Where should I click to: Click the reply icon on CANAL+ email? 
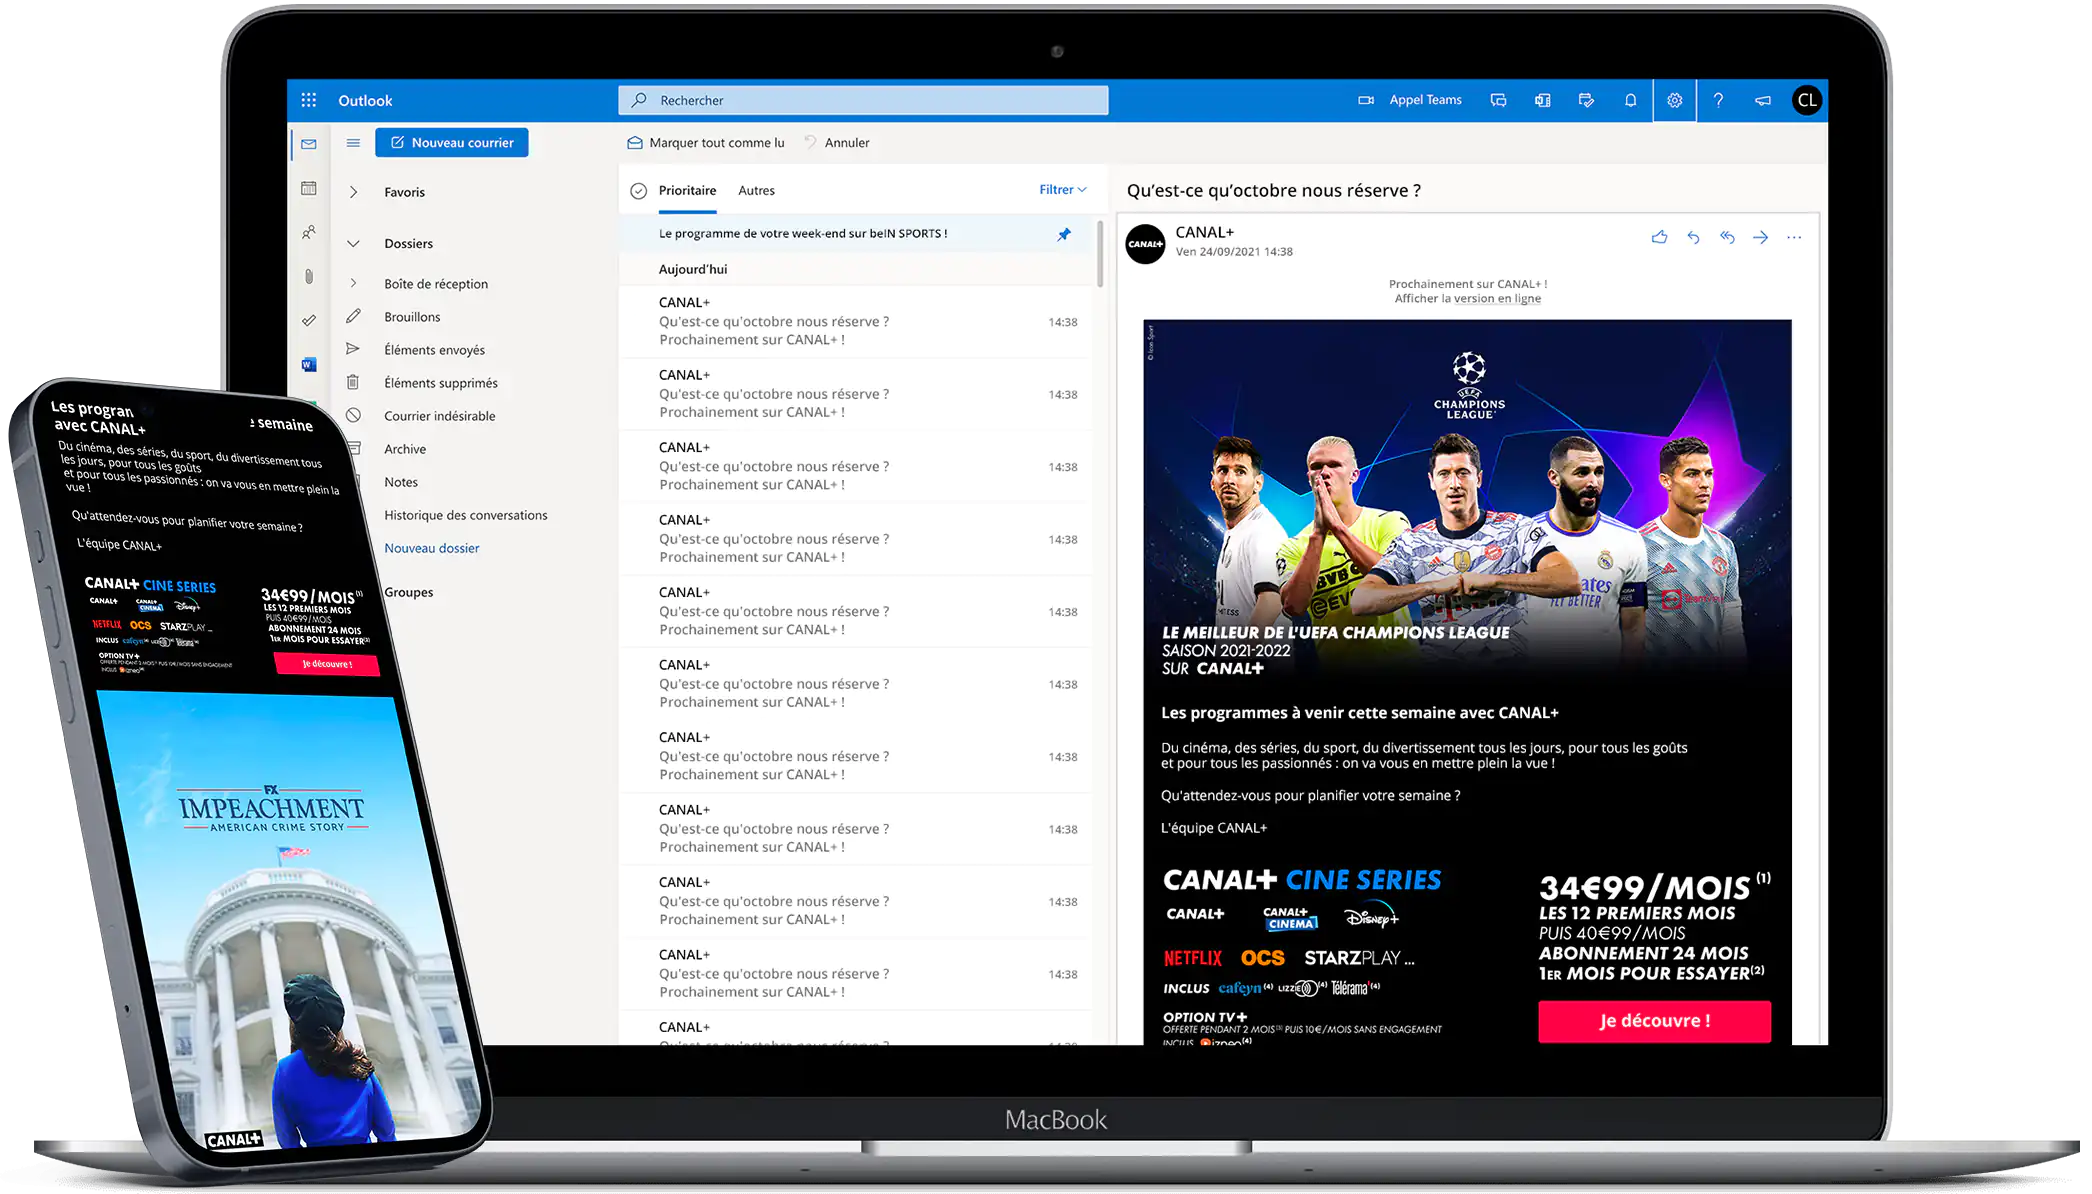coord(1693,237)
